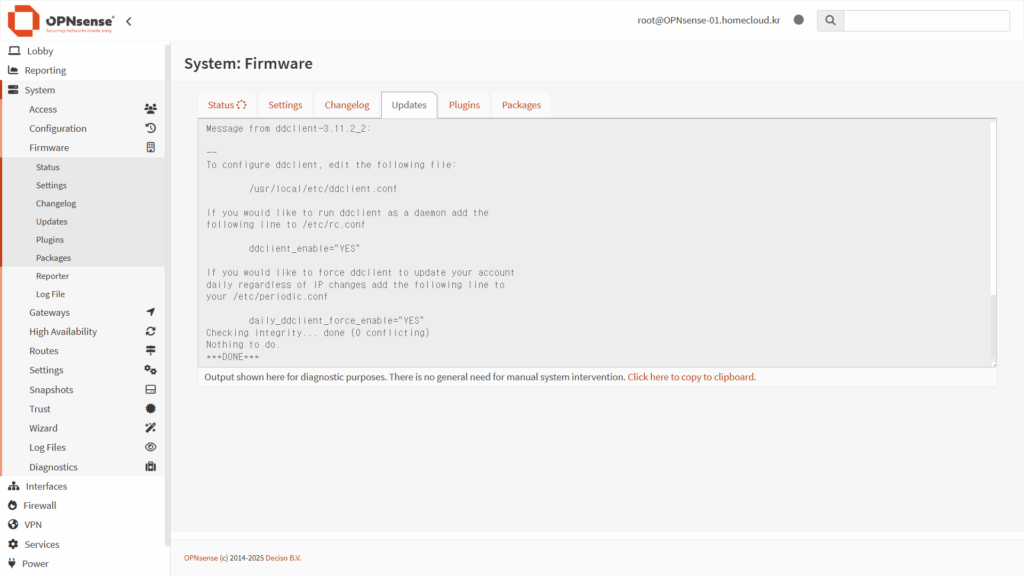Switch to the Changelog tab
Viewport: 1024px width, 576px height.
[x=347, y=105]
